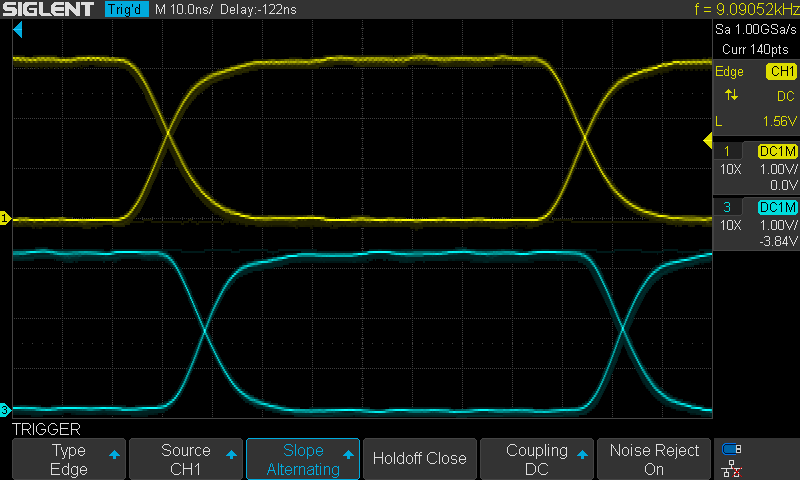Click the Curr 140pts memory depth
Screen dimensions: 800x480
pos(755,49)
